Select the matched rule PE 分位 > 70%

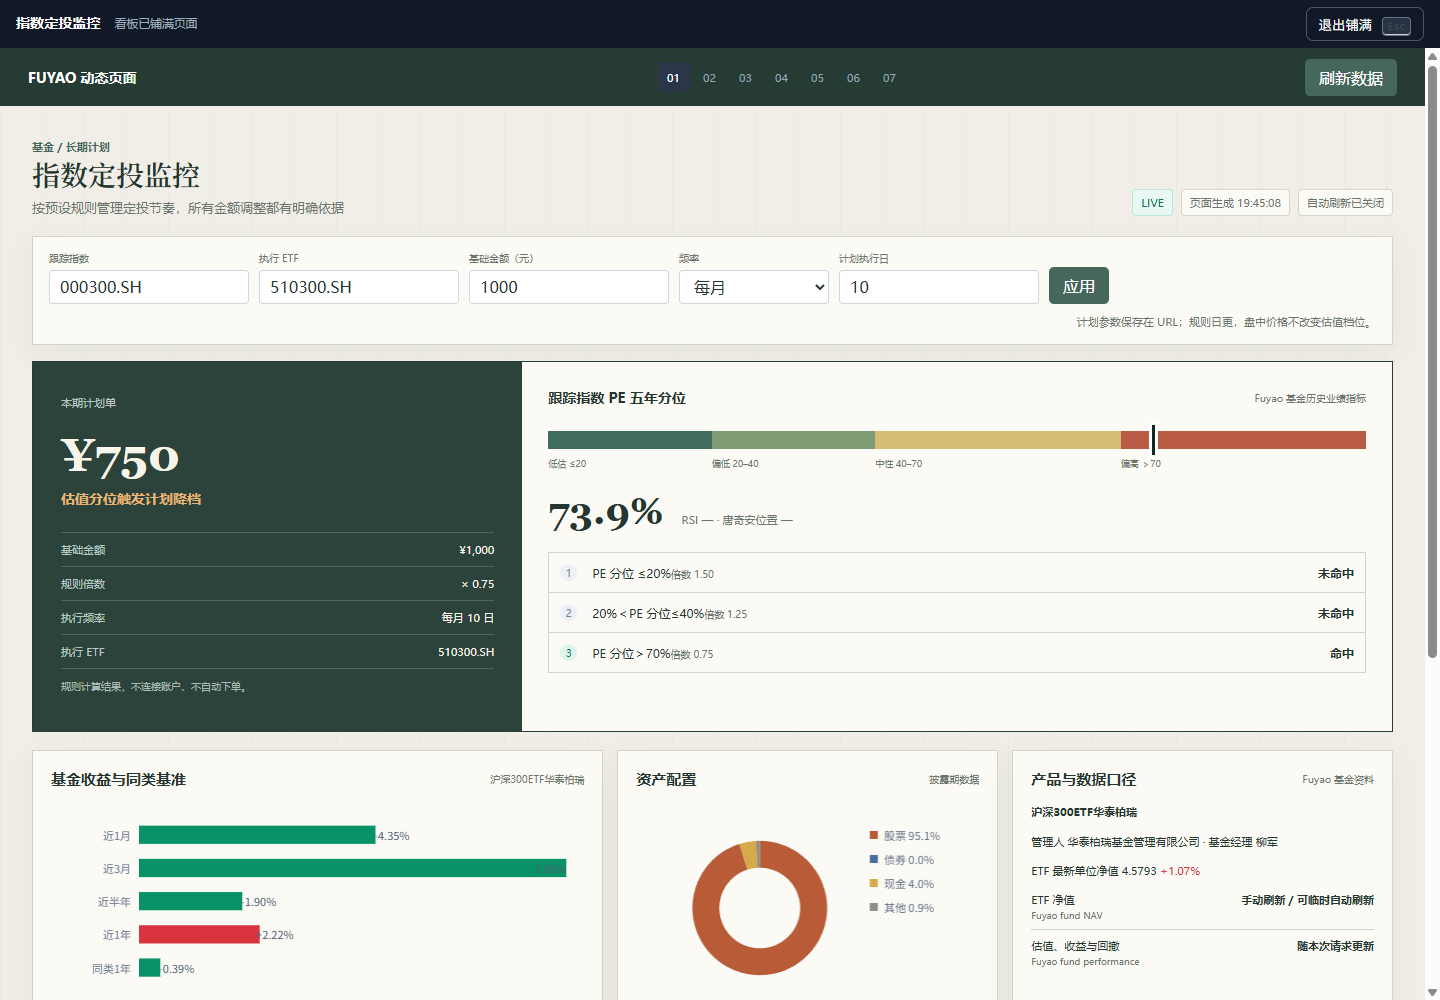[957, 653]
